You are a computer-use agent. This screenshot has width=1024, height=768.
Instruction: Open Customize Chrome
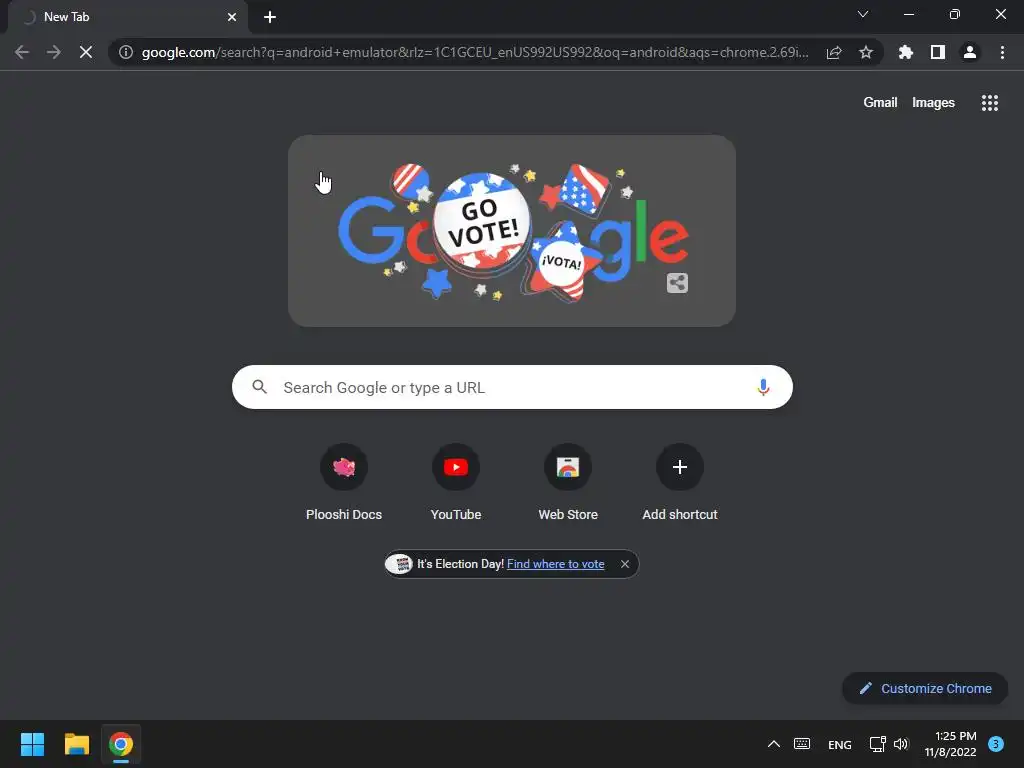pos(925,688)
